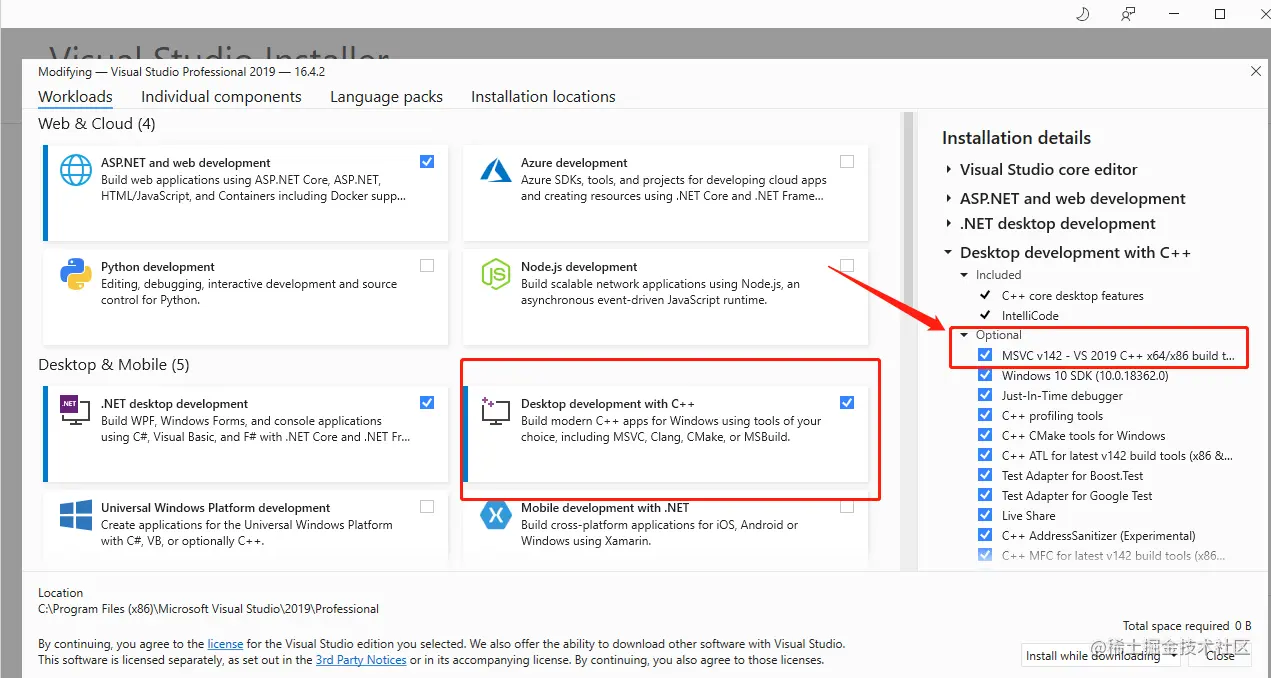Click the Desktop & Mobile (5) heading
This screenshot has width=1271, height=678.
113,365
